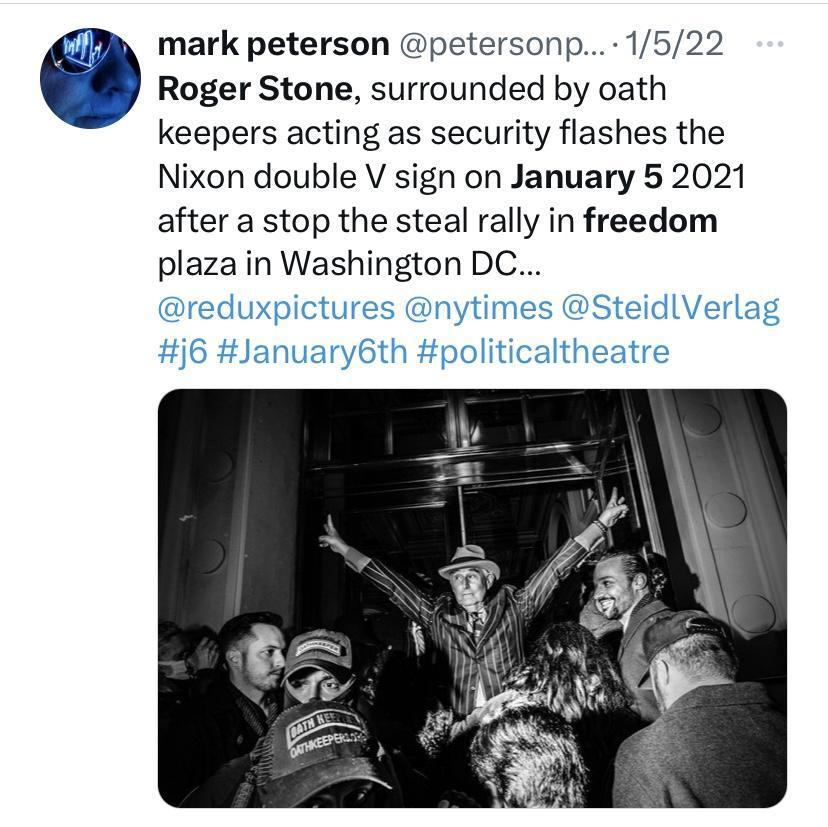Click the raised V-sign hand at photo right

610,508
